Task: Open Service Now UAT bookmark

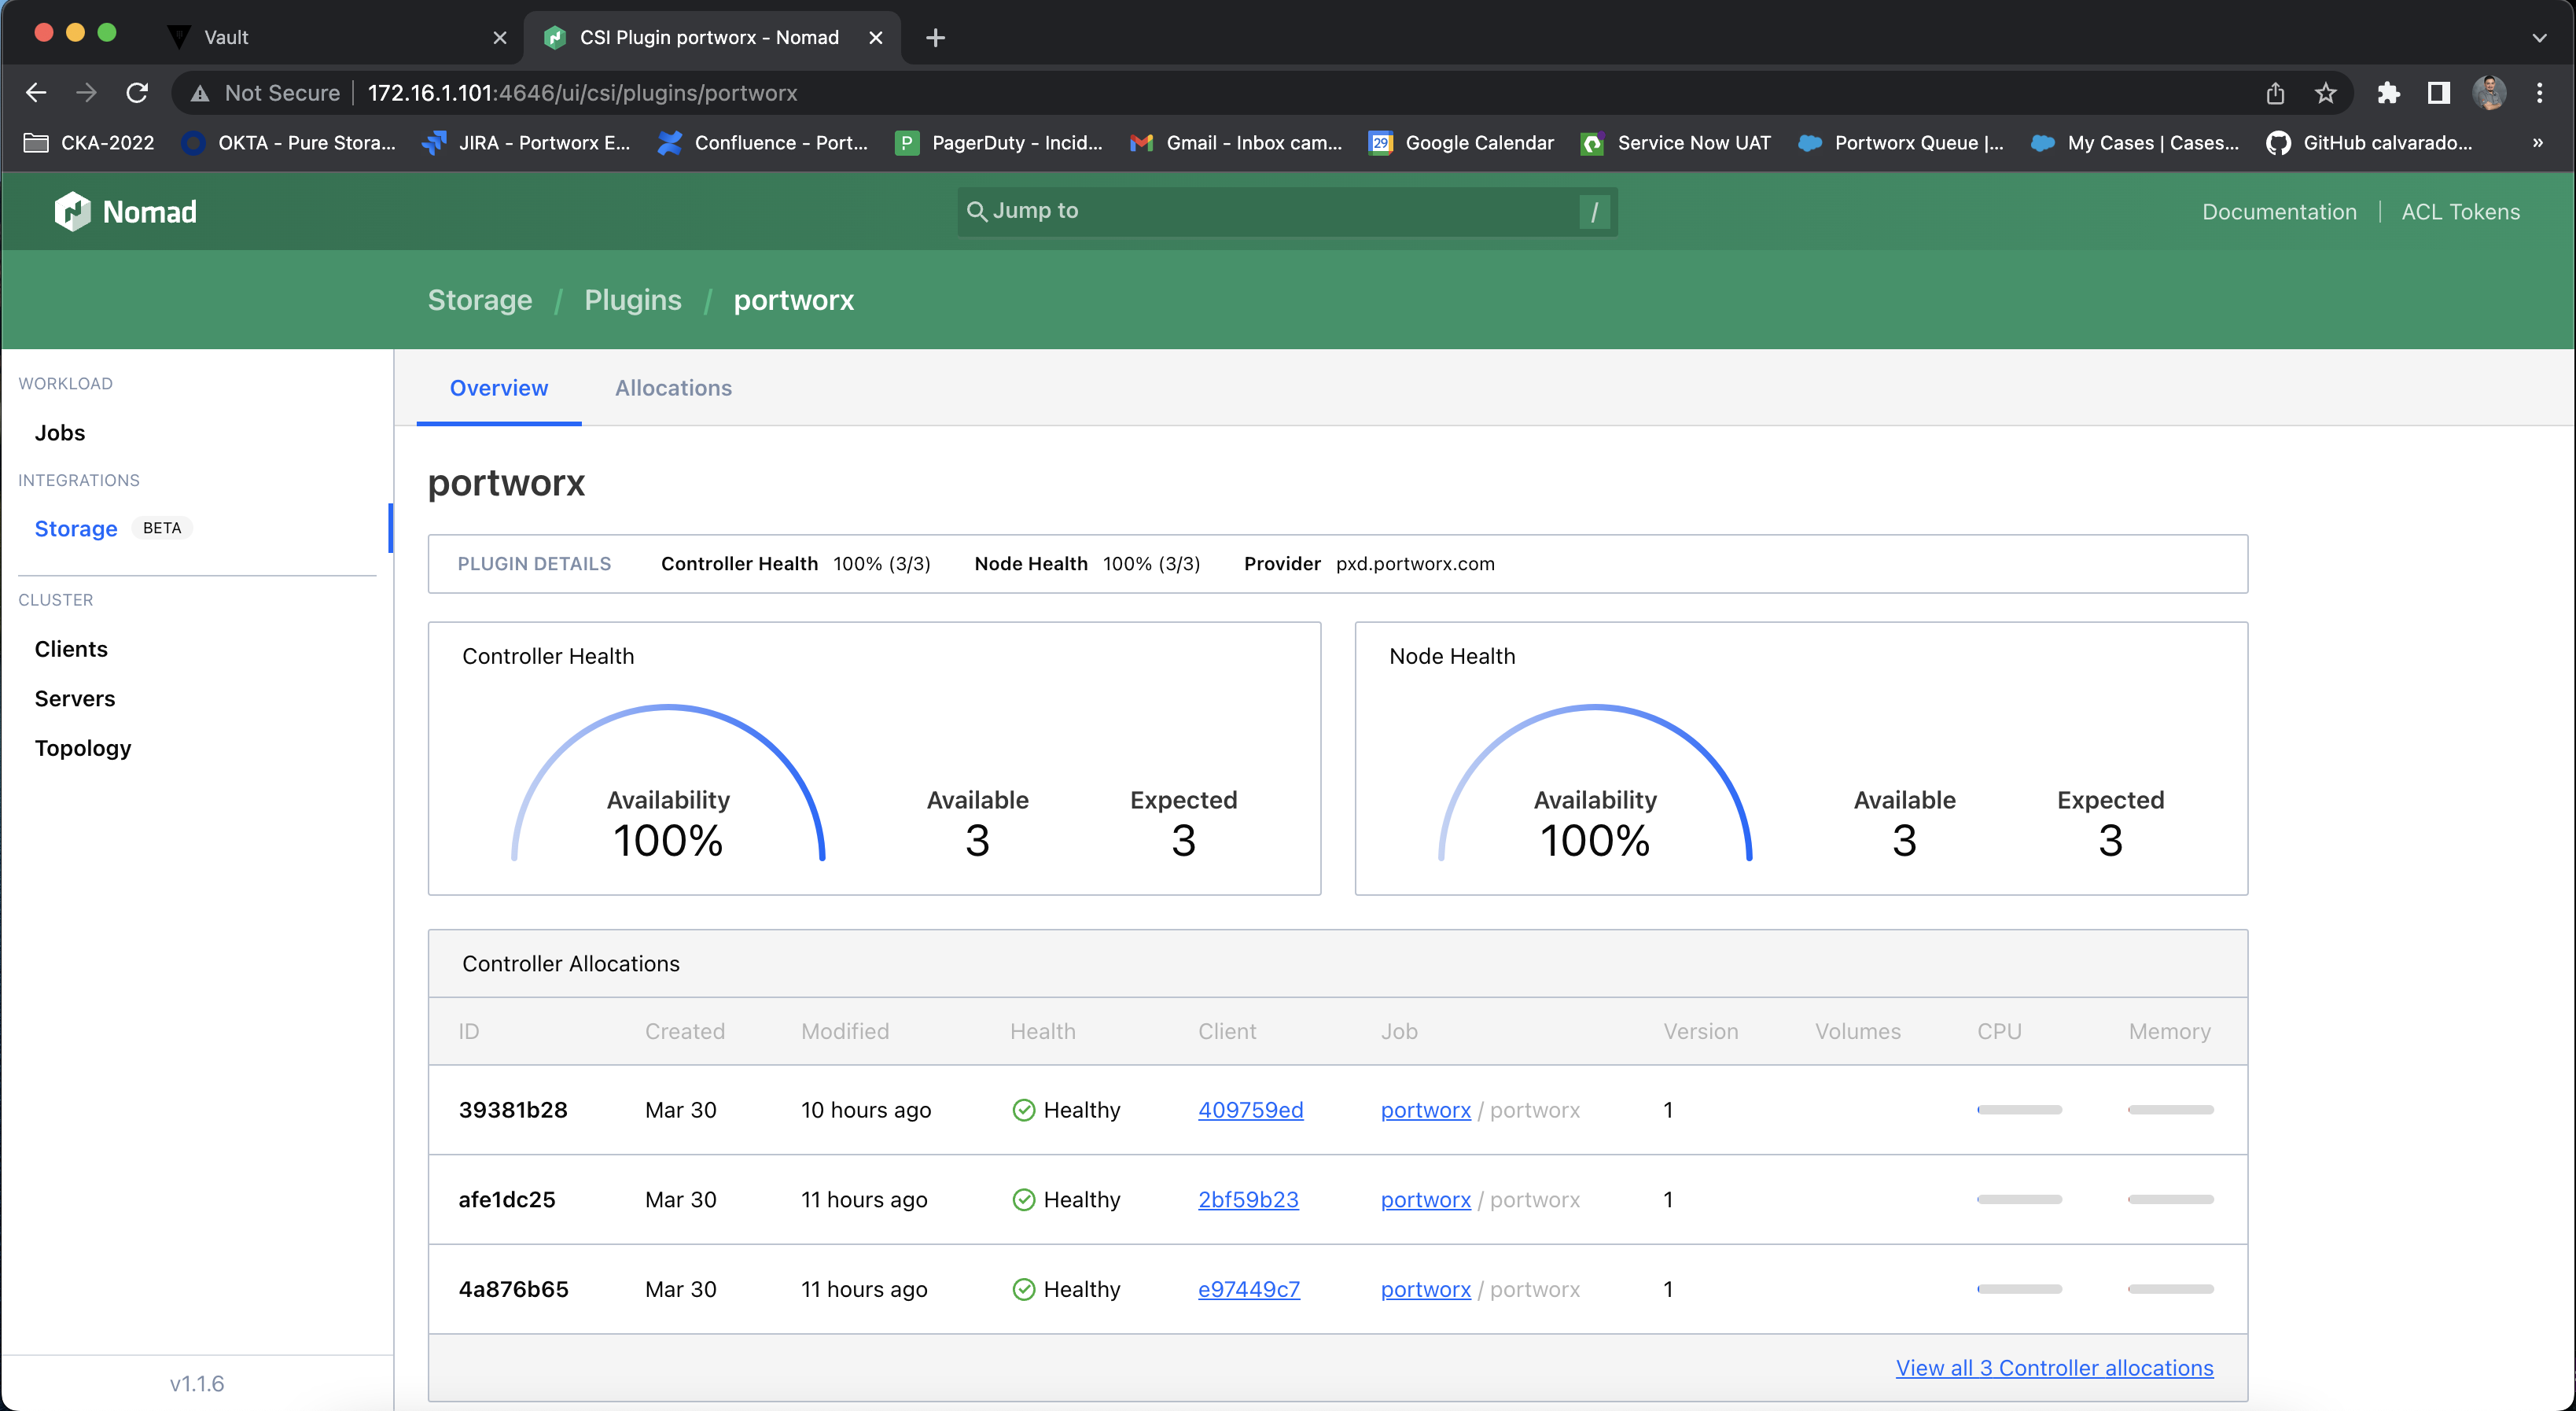Action: tap(1676, 143)
